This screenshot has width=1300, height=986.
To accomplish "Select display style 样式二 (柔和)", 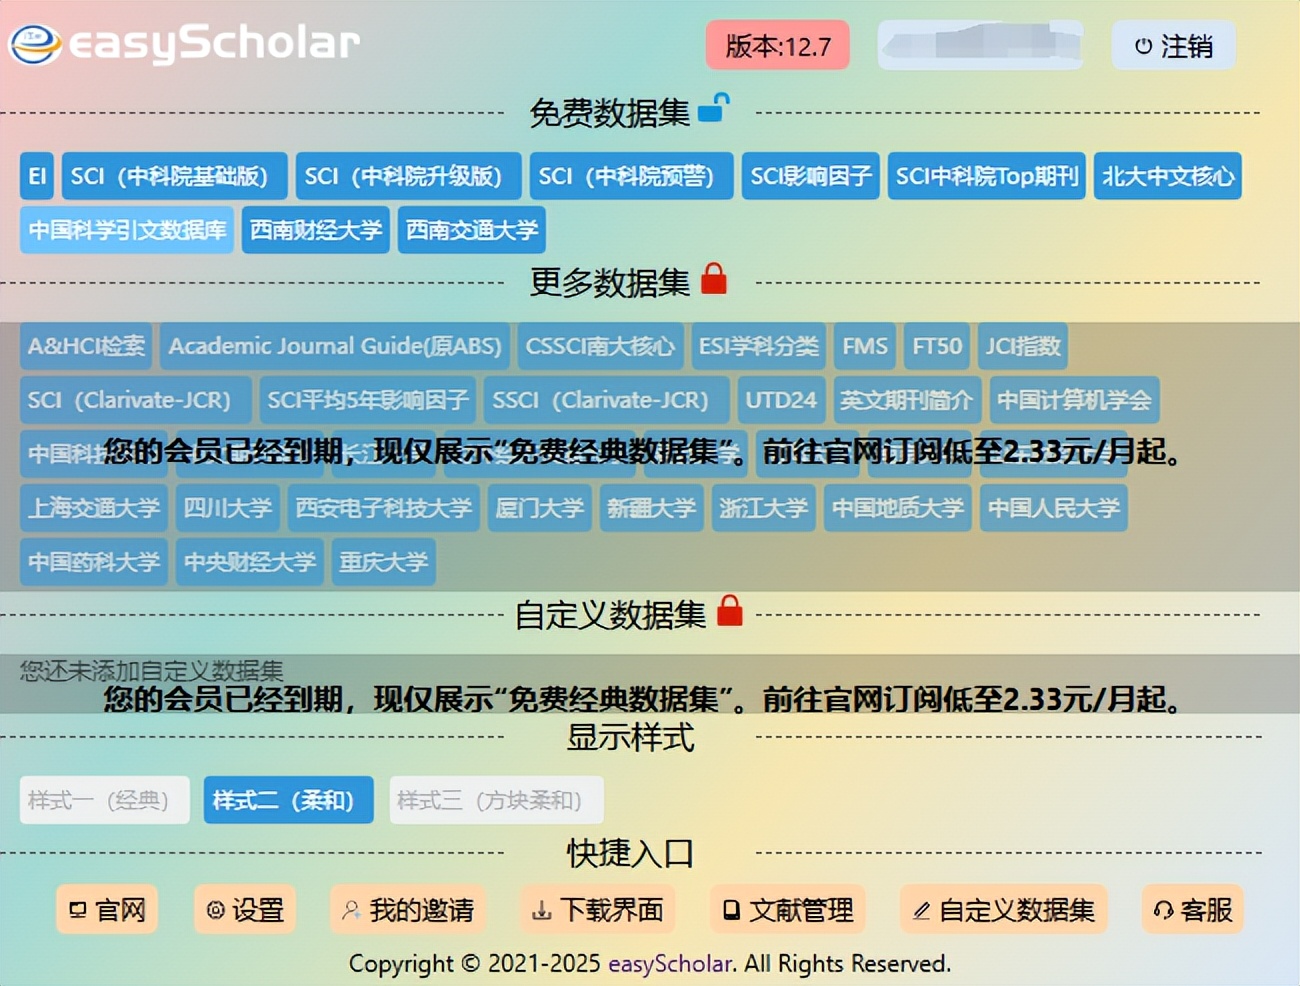I will (288, 800).
